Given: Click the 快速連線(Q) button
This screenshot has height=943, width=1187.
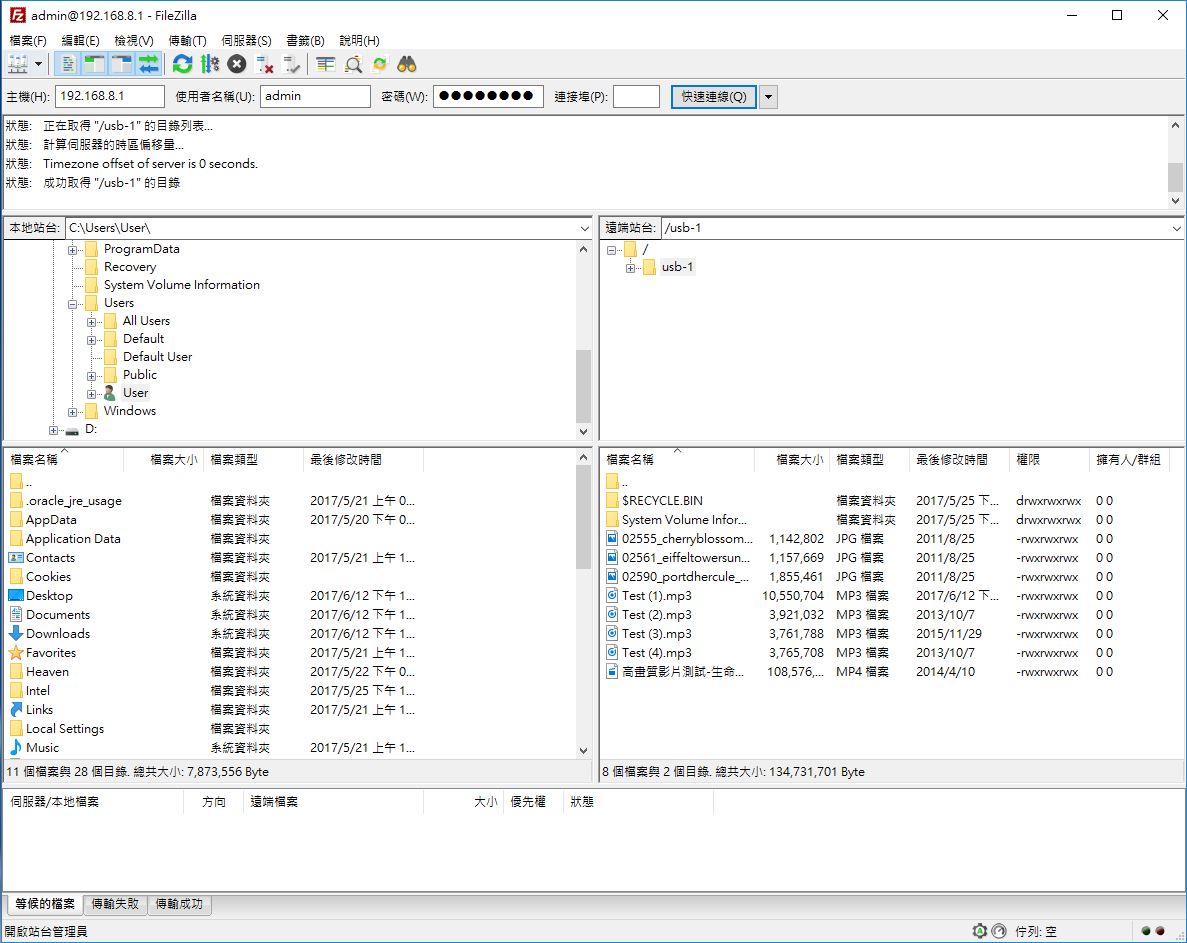Looking at the screenshot, I should [713, 96].
